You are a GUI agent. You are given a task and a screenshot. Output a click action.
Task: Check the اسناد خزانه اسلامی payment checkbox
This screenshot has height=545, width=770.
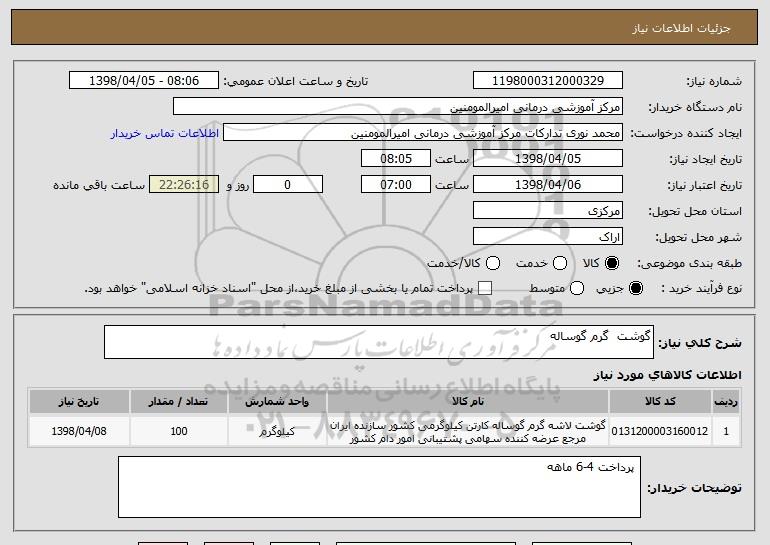(x=485, y=288)
